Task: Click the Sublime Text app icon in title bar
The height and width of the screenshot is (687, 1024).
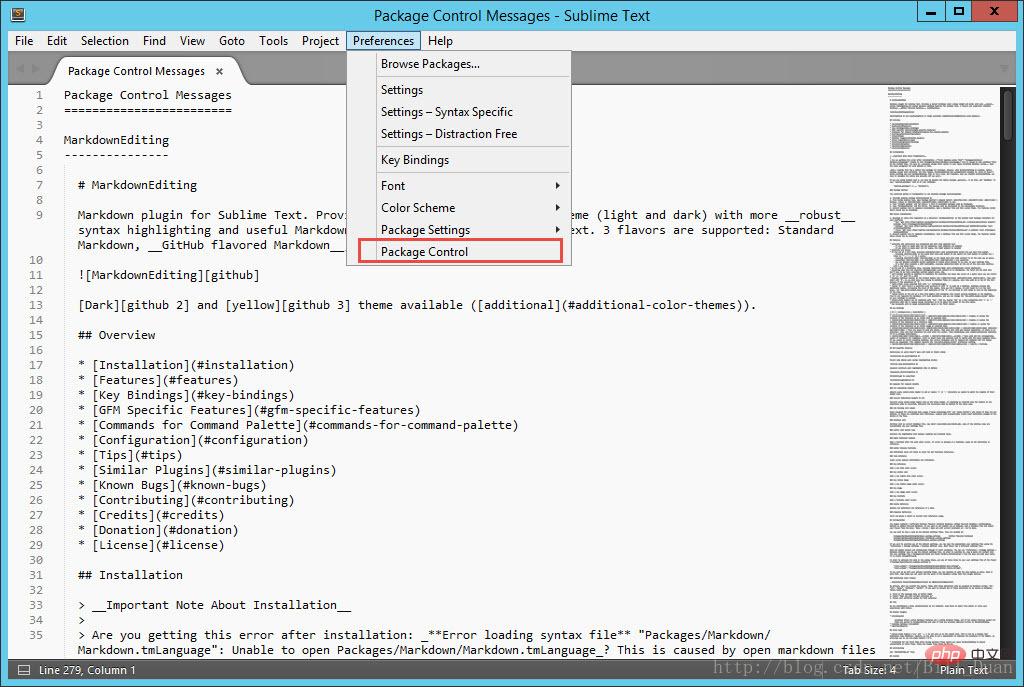Action: [x=18, y=14]
